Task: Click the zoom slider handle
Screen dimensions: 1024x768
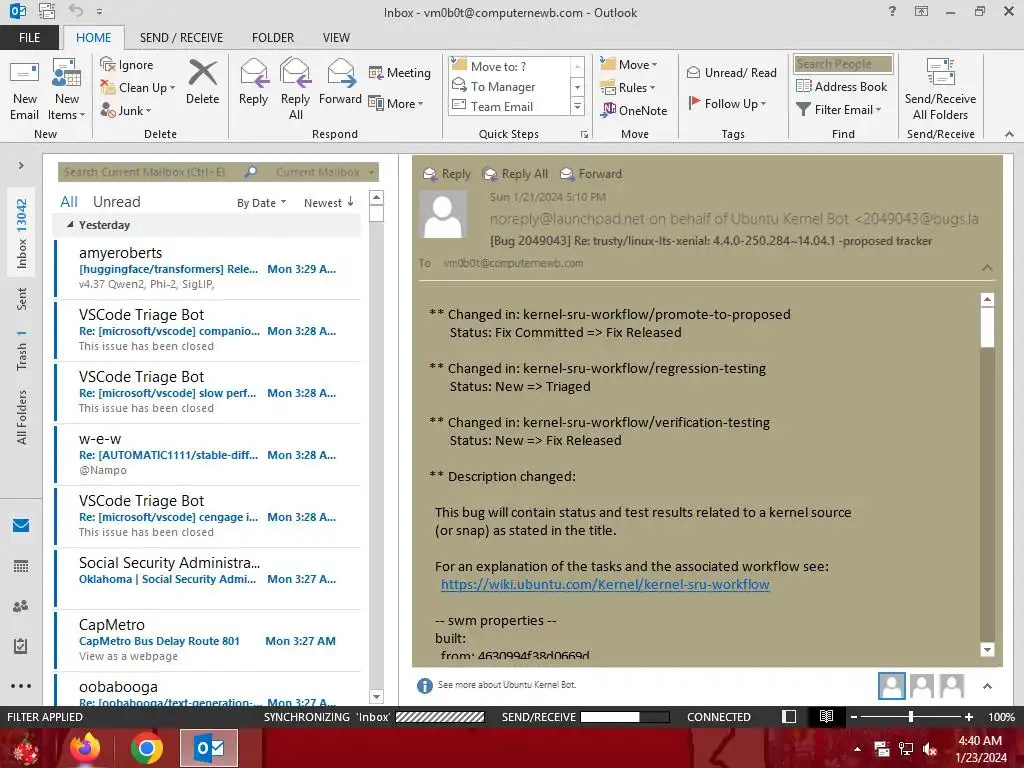Action: pos(911,717)
